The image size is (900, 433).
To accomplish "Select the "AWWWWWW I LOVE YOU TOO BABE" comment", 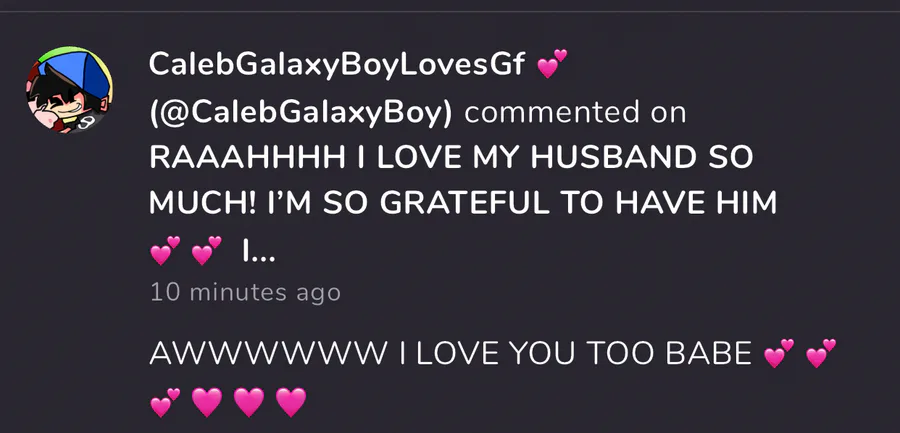I will coord(451,353).
